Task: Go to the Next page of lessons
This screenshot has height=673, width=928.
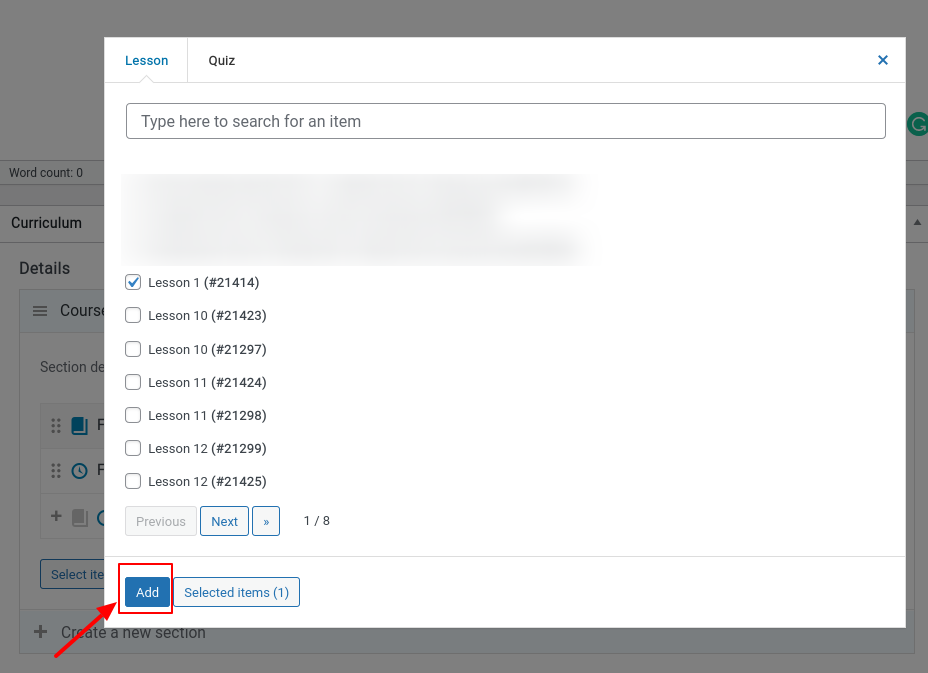Action: 224,521
